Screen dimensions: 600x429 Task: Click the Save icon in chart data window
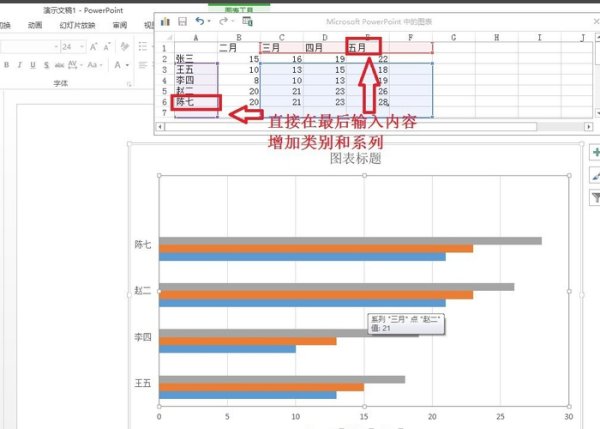coord(183,21)
